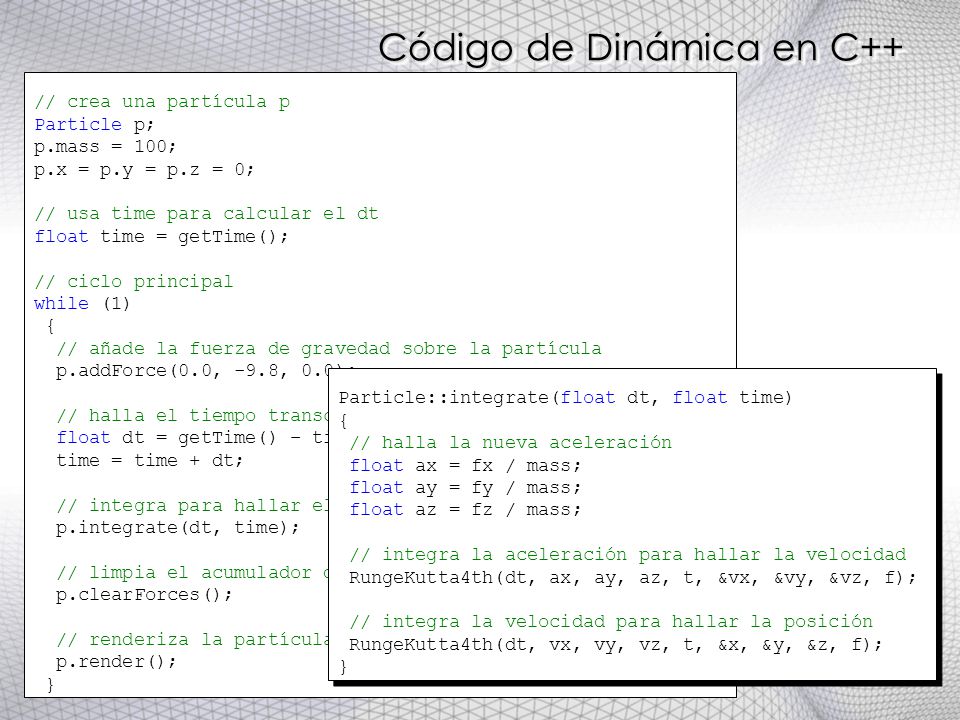The width and height of the screenshot is (960, 720).
Task: Click the line "time = time + dt;"
Action: (150, 460)
